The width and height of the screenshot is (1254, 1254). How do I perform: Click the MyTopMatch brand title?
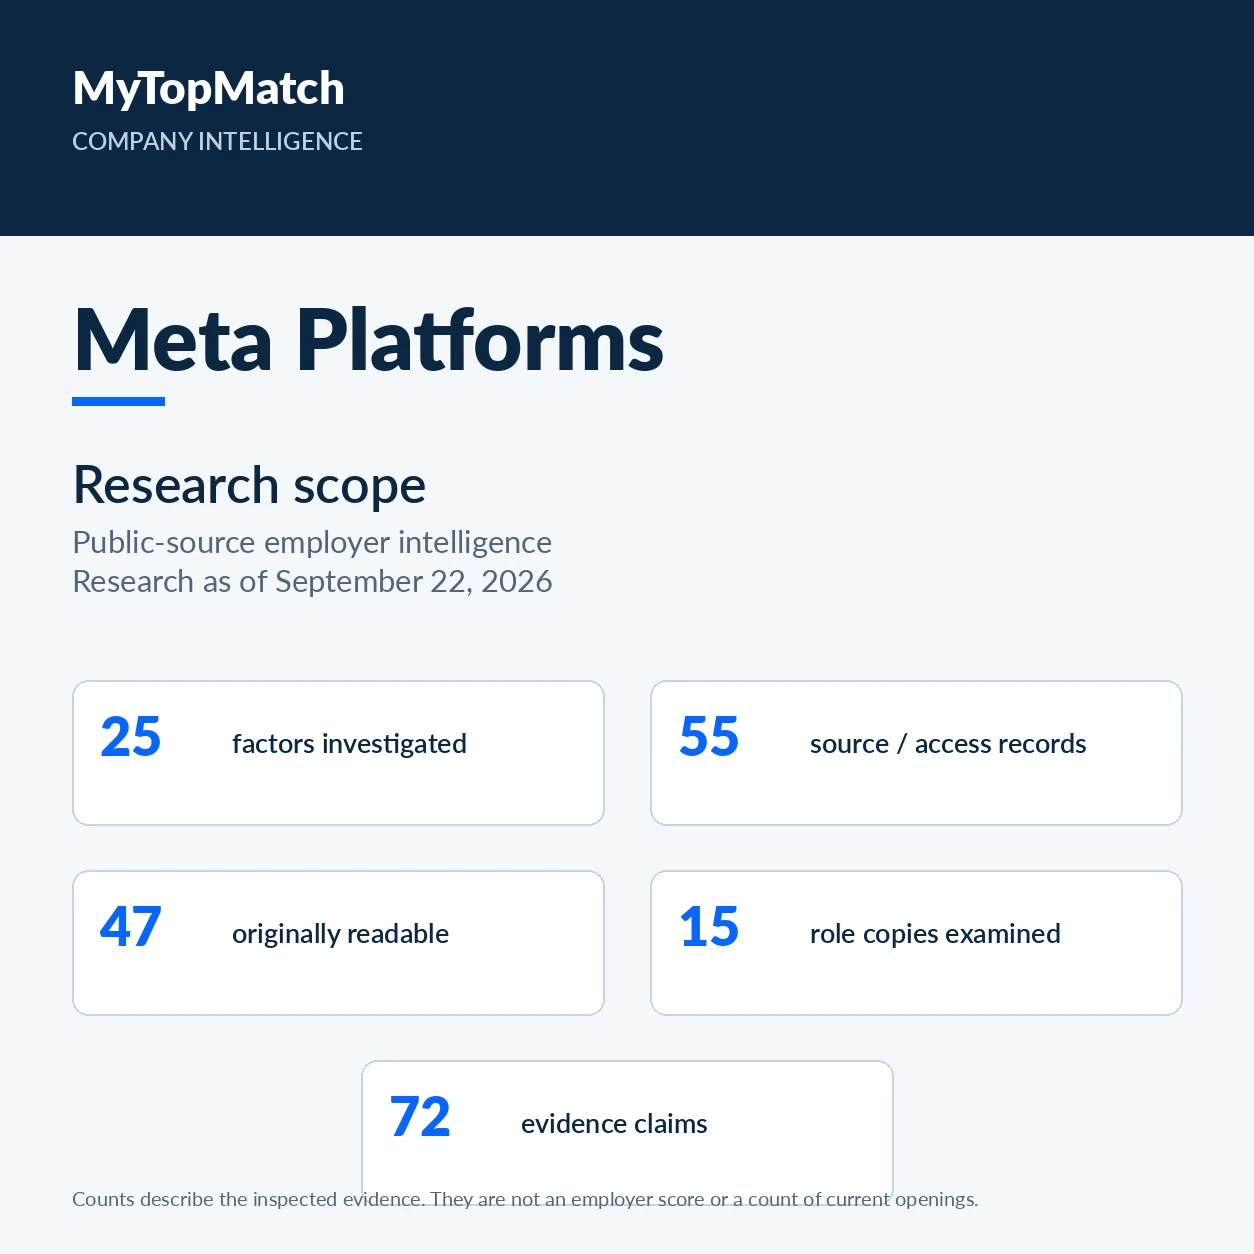(208, 89)
